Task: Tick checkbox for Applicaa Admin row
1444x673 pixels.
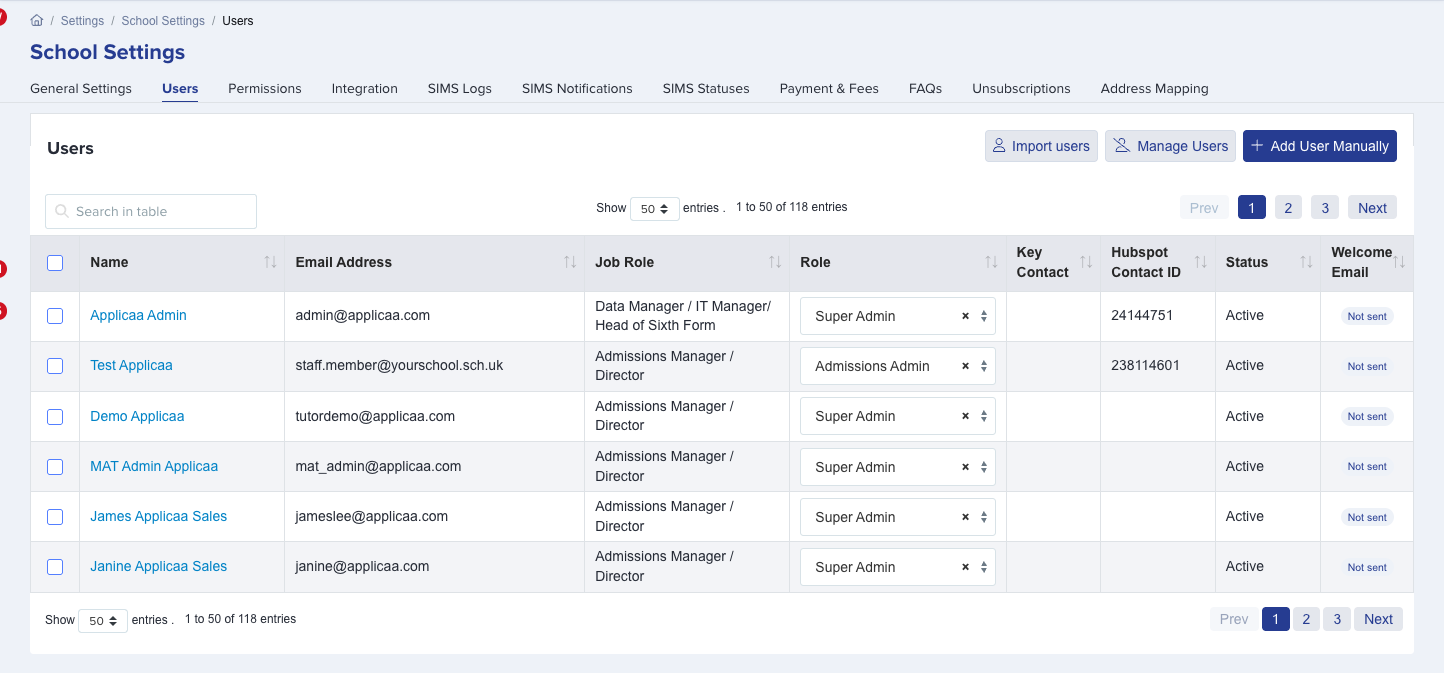Action: point(55,316)
